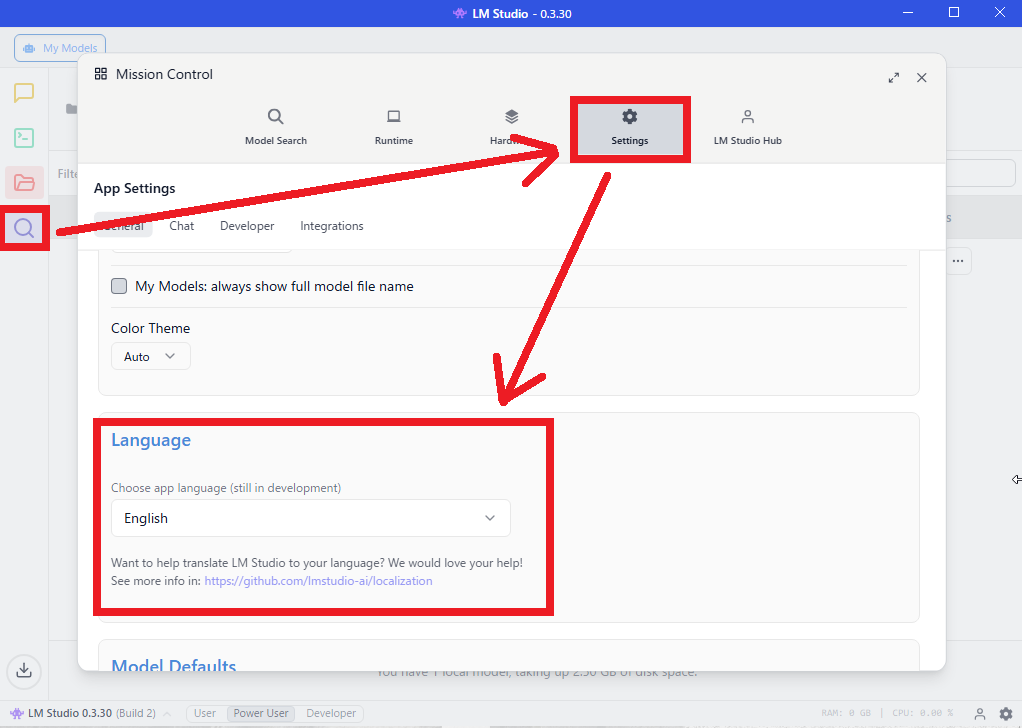Open the Developer terminal sidebar icon
Viewport: 1022px width, 728px height.
tap(24, 138)
